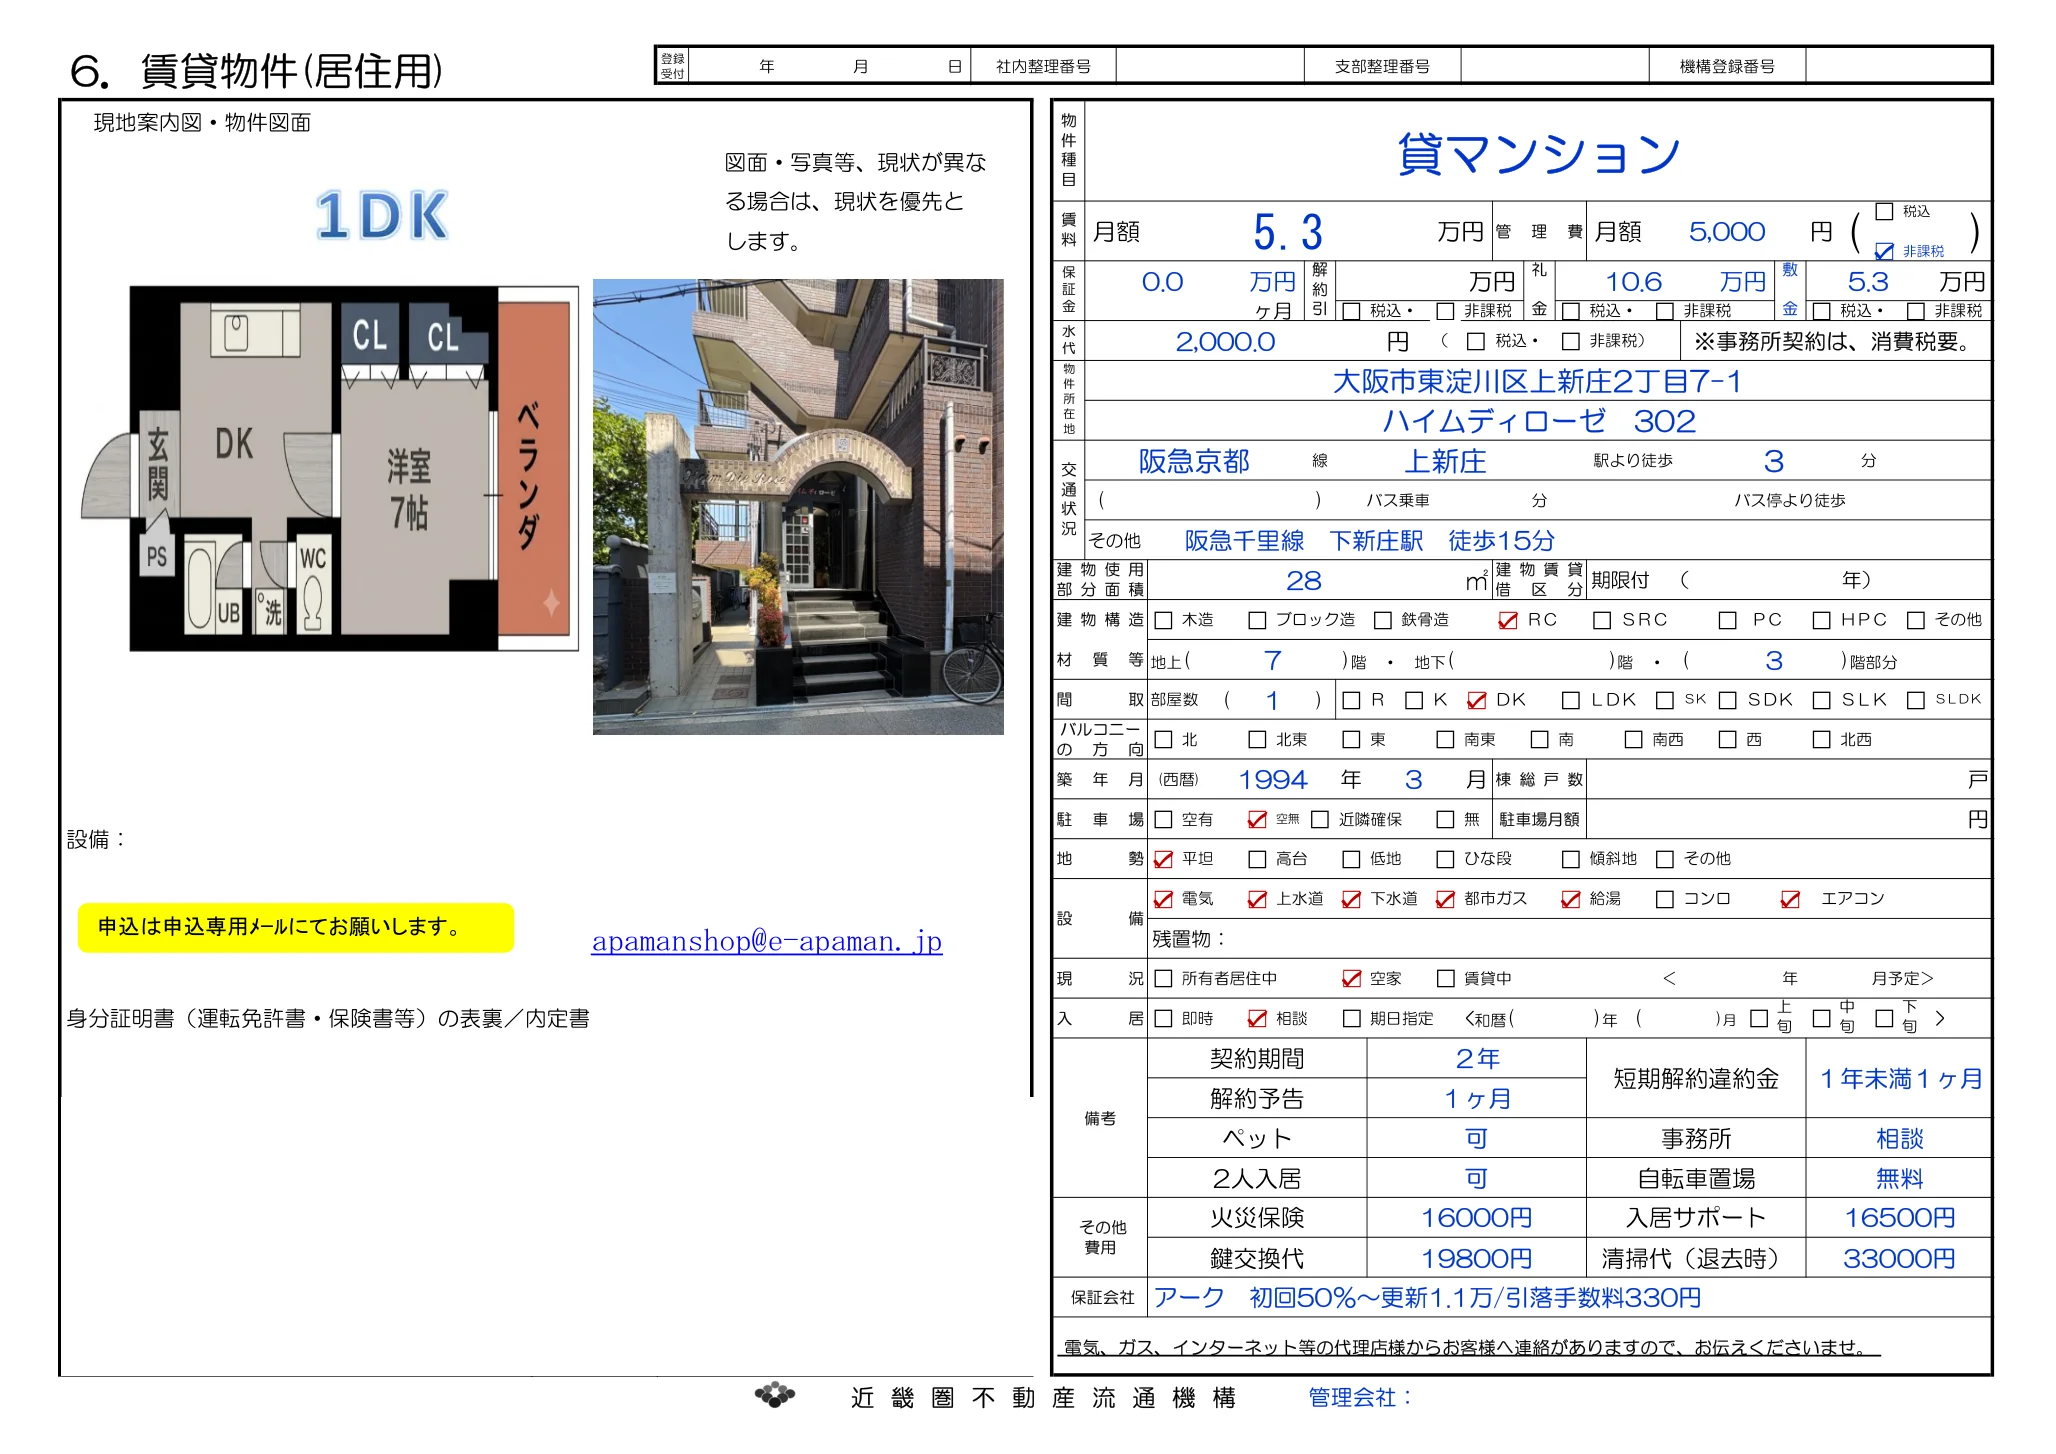This screenshot has height=1454, width=2056.
Task: Select the build year 1994
Action: [1272, 780]
